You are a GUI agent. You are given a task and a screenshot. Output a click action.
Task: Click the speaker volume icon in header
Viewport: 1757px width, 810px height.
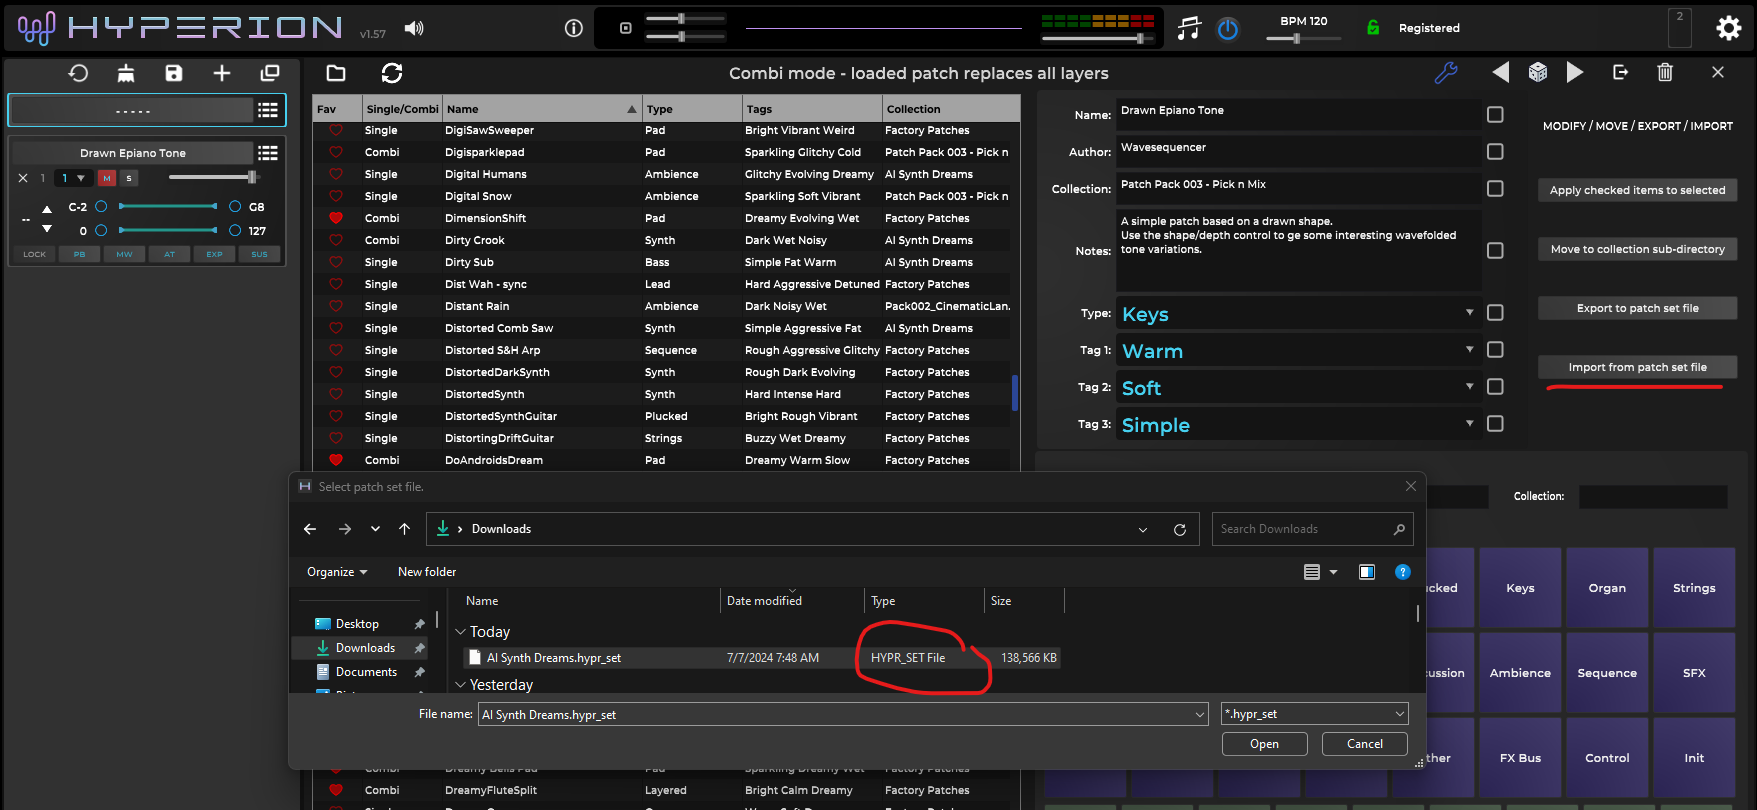[x=414, y=28]
